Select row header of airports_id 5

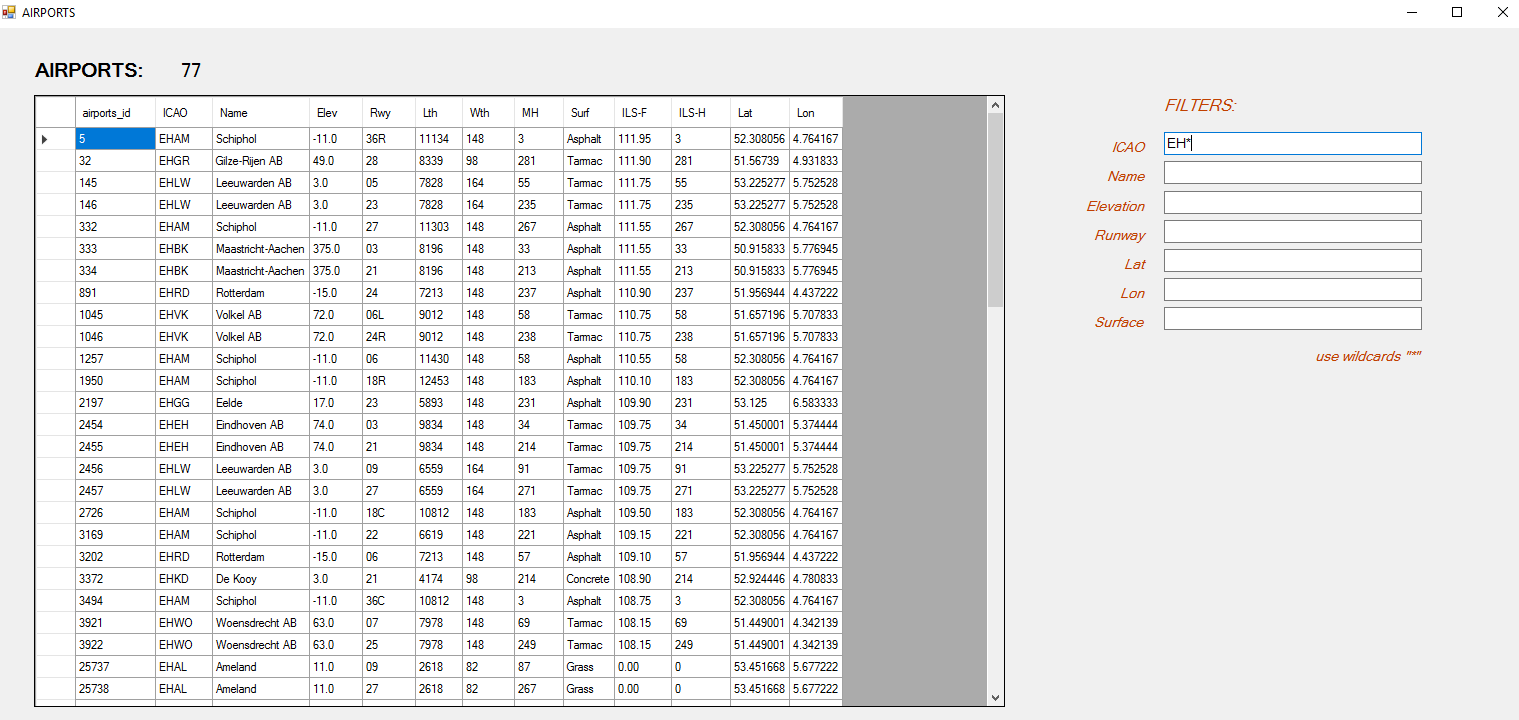(x=55, y=139)
